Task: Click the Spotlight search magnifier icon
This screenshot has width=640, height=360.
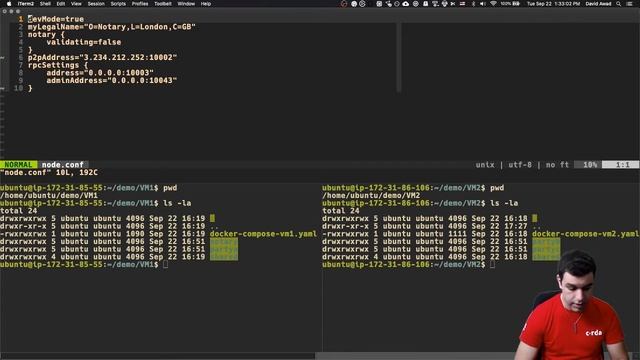Action: coord(619,4)
